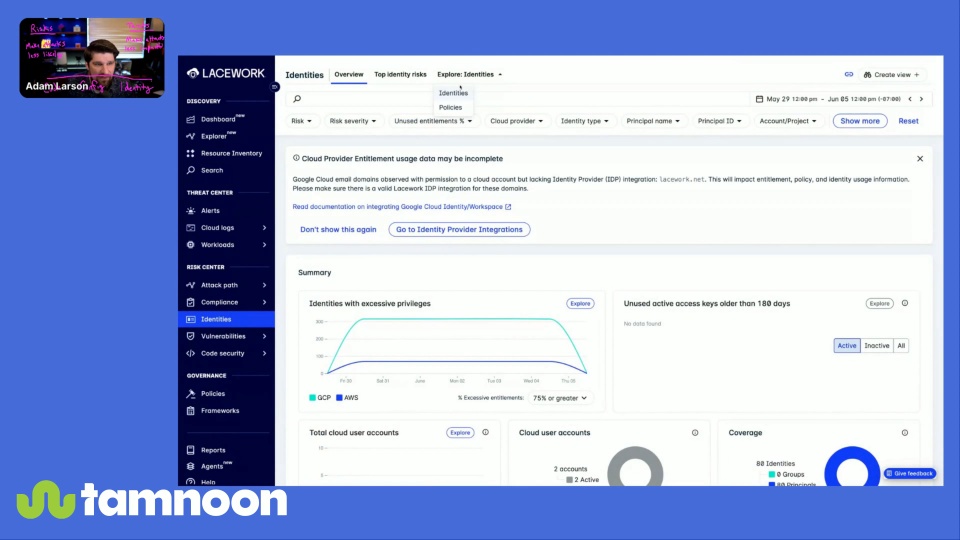
Task: Click the Lacework logo
Action: [x=226, y=73]
